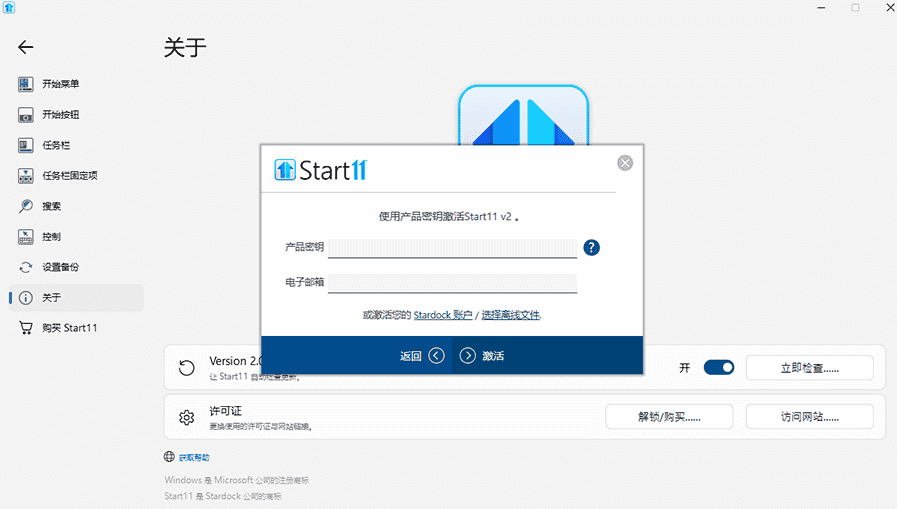Toggle automatic update check switch off
The height and width of the screenshot is (509, 897).
coord(719,367)
